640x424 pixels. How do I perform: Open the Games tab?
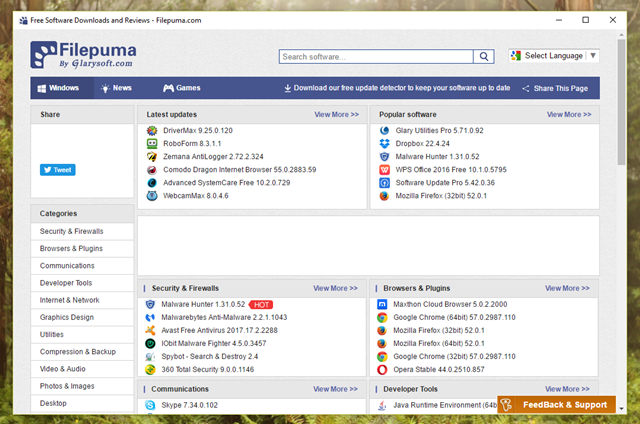tap(182, 88)
